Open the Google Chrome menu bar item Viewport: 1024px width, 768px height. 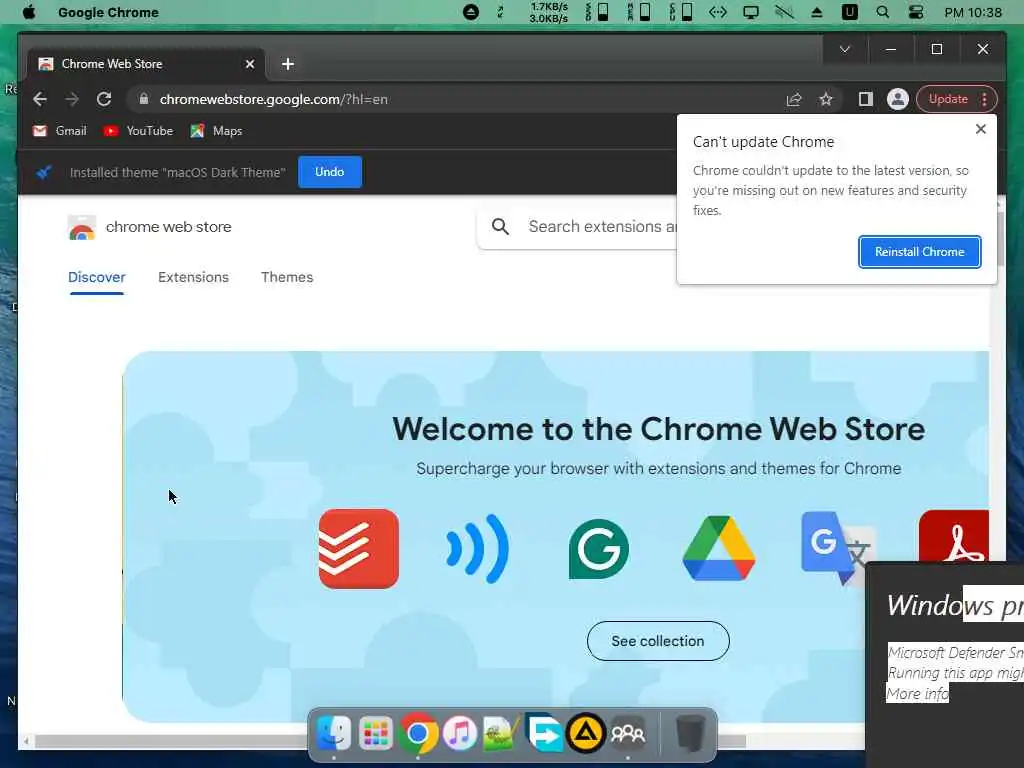[108, 12]
